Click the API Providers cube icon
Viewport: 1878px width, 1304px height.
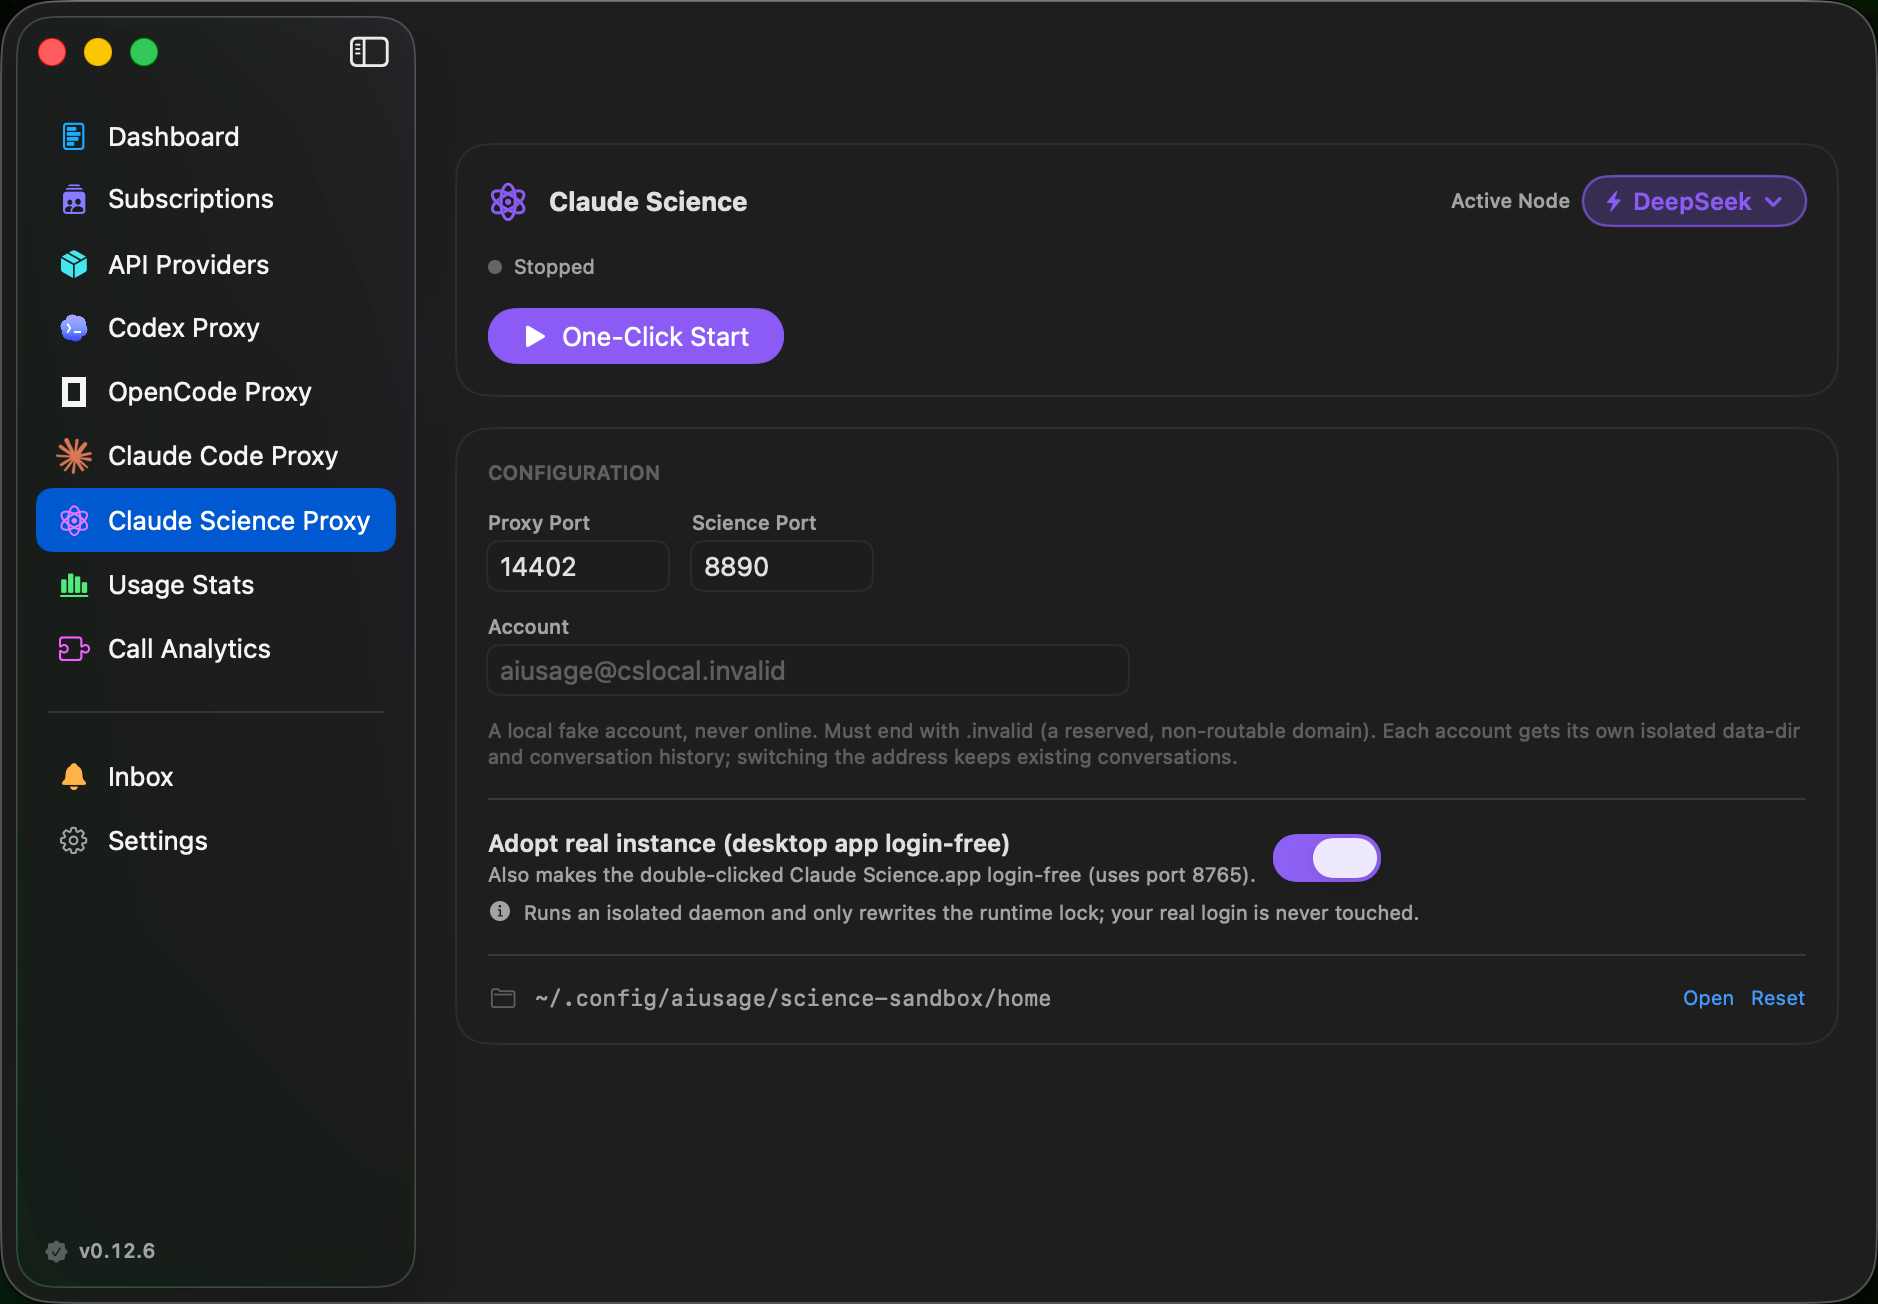coord(74,264)
